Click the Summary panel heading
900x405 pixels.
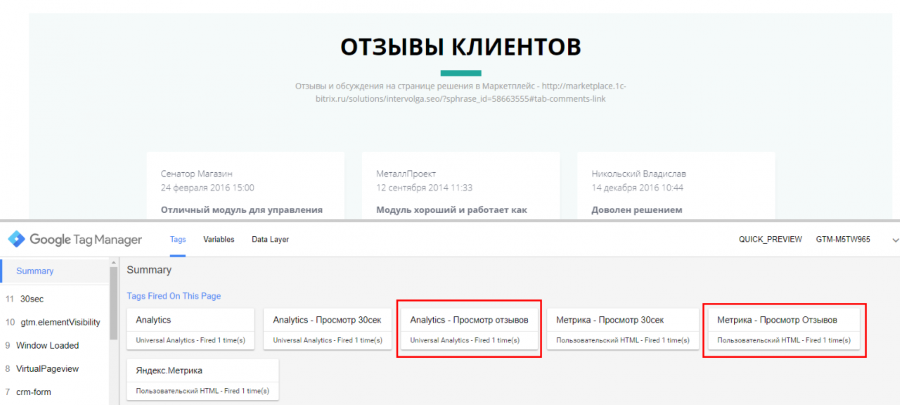[x=149, y=270]
